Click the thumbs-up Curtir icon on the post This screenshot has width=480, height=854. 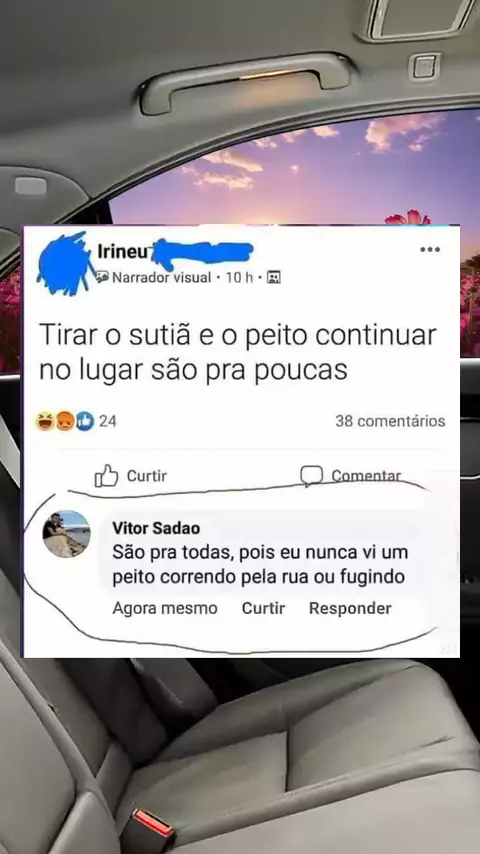click(106, 475)
